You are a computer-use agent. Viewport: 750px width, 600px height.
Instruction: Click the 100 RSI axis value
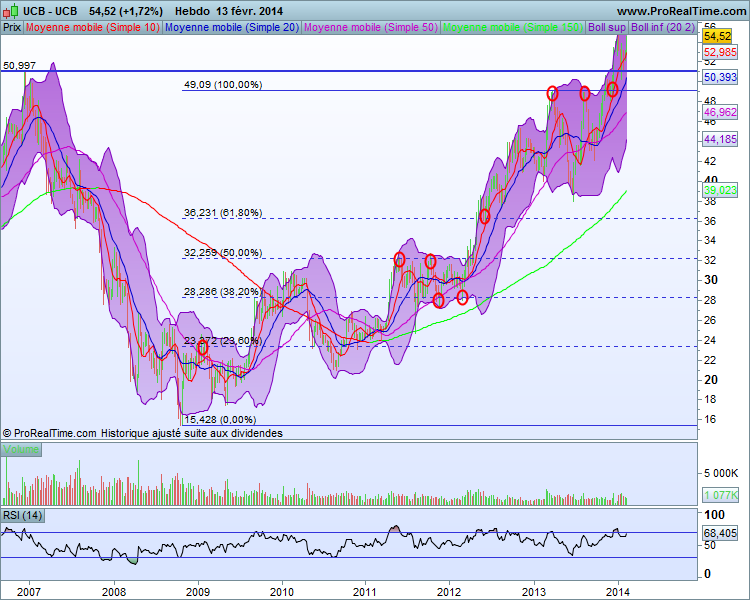[x=714, y=515]
